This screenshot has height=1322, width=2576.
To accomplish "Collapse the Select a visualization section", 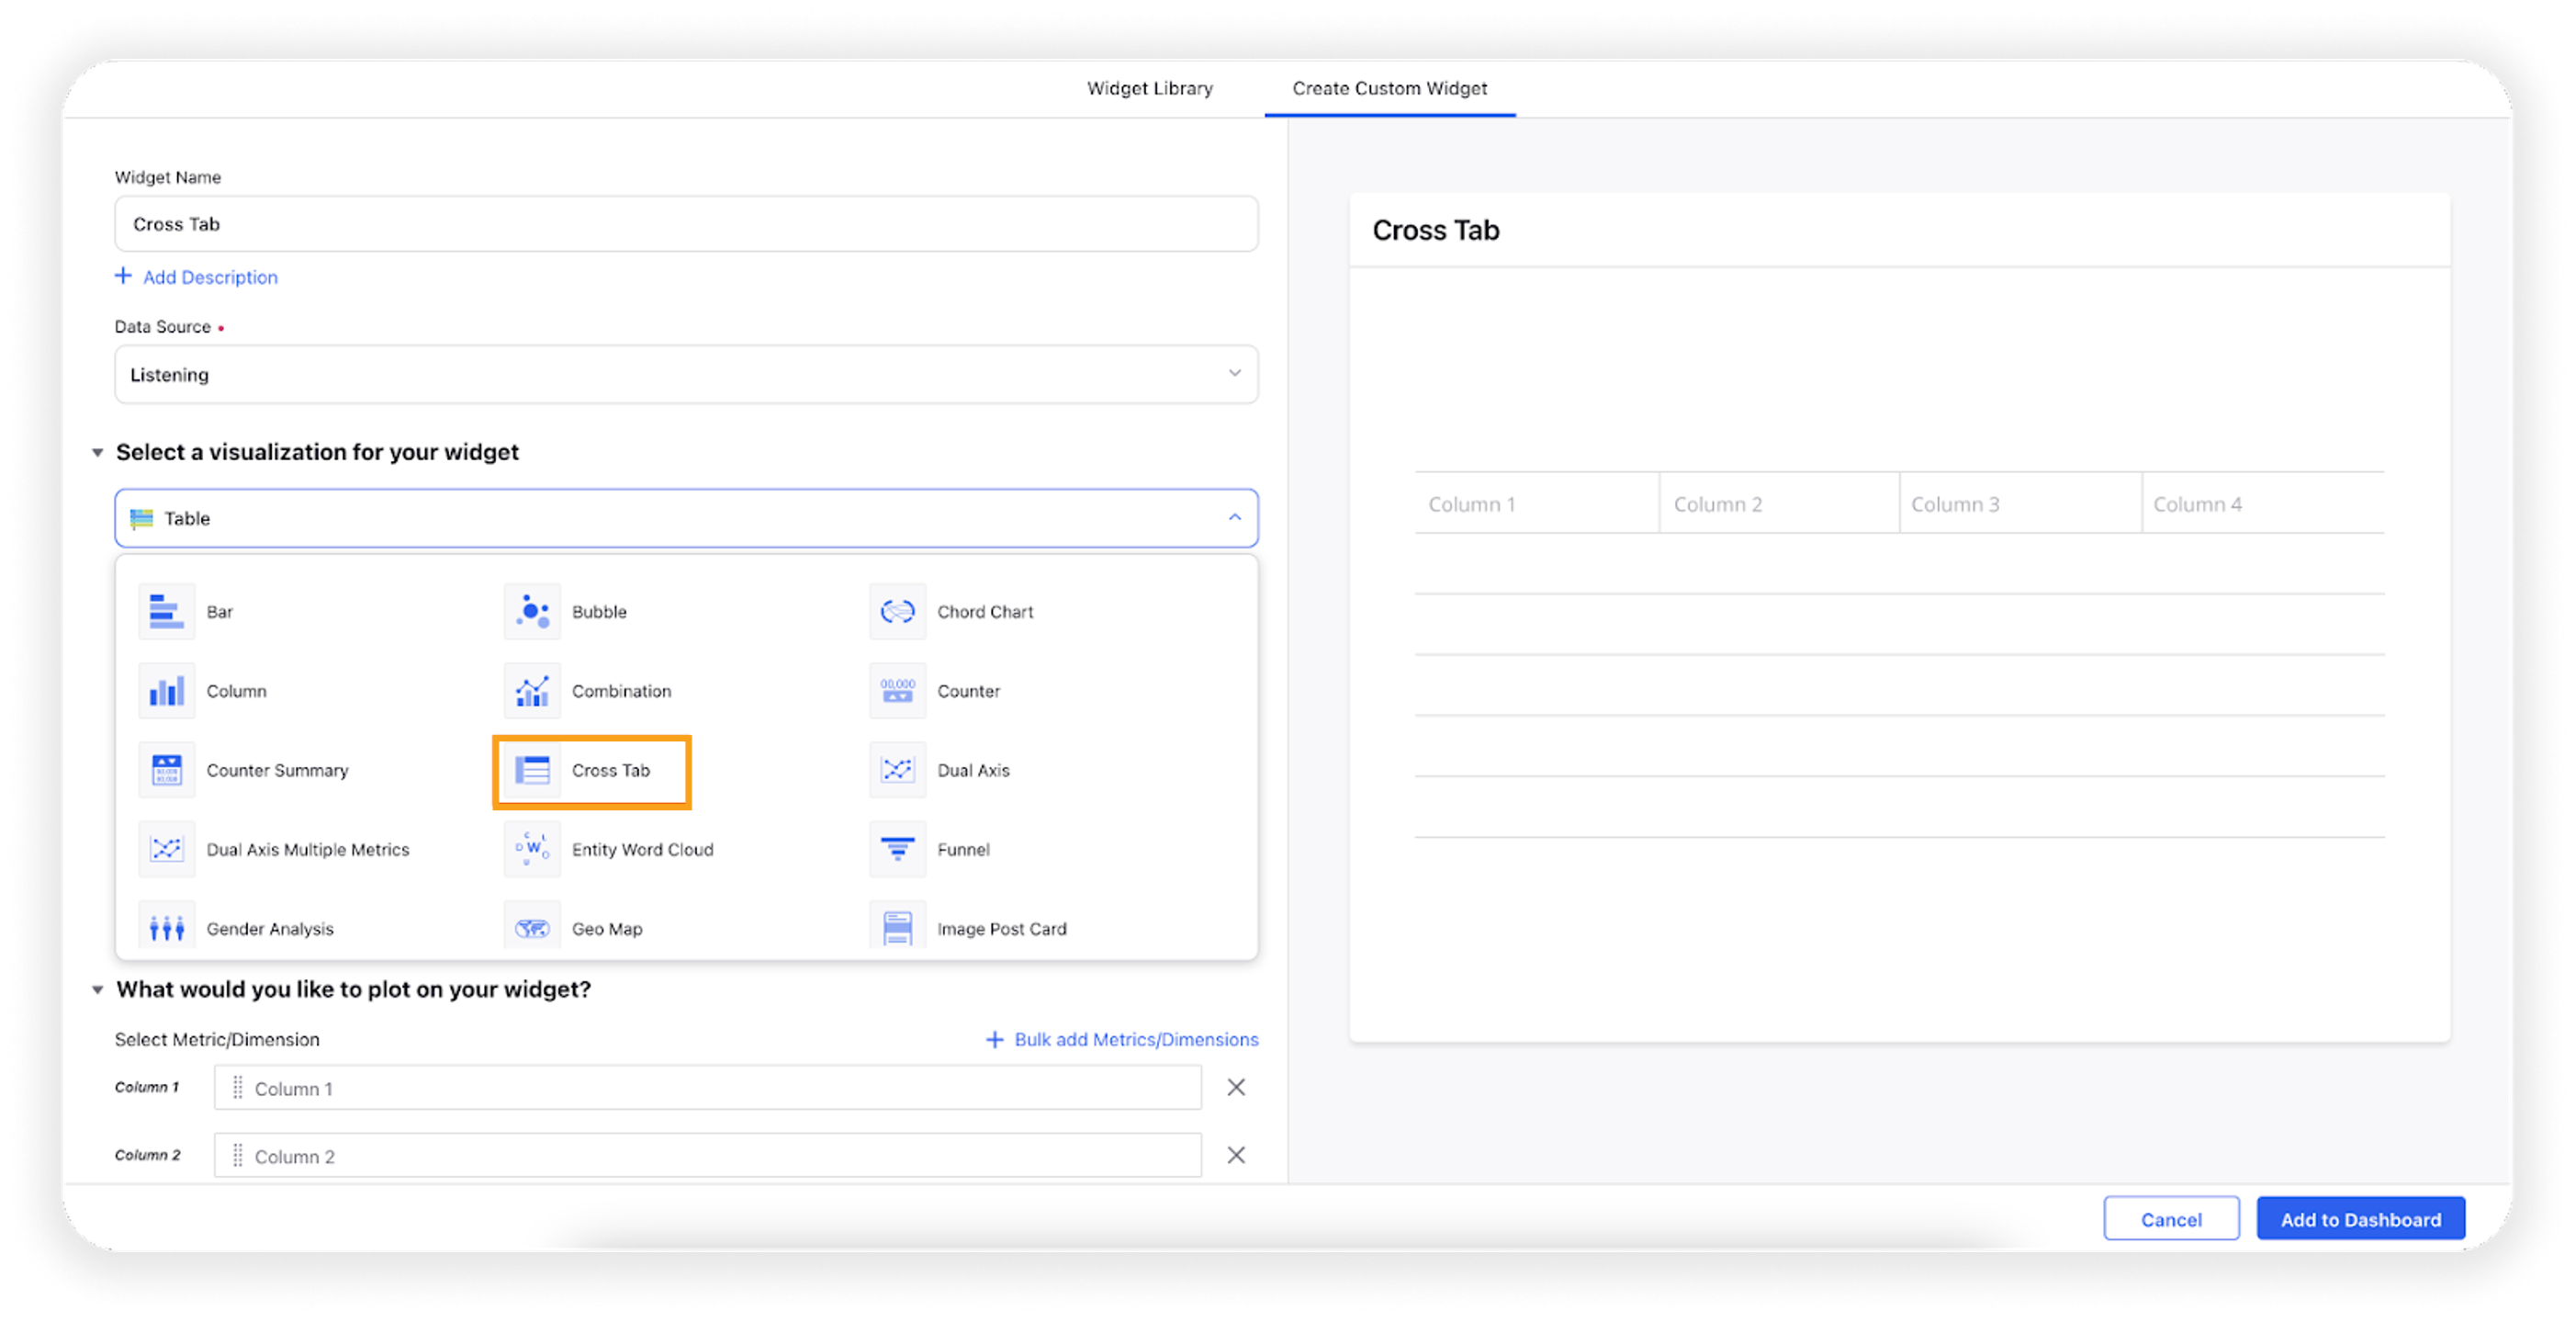I will tap(97, 453).
